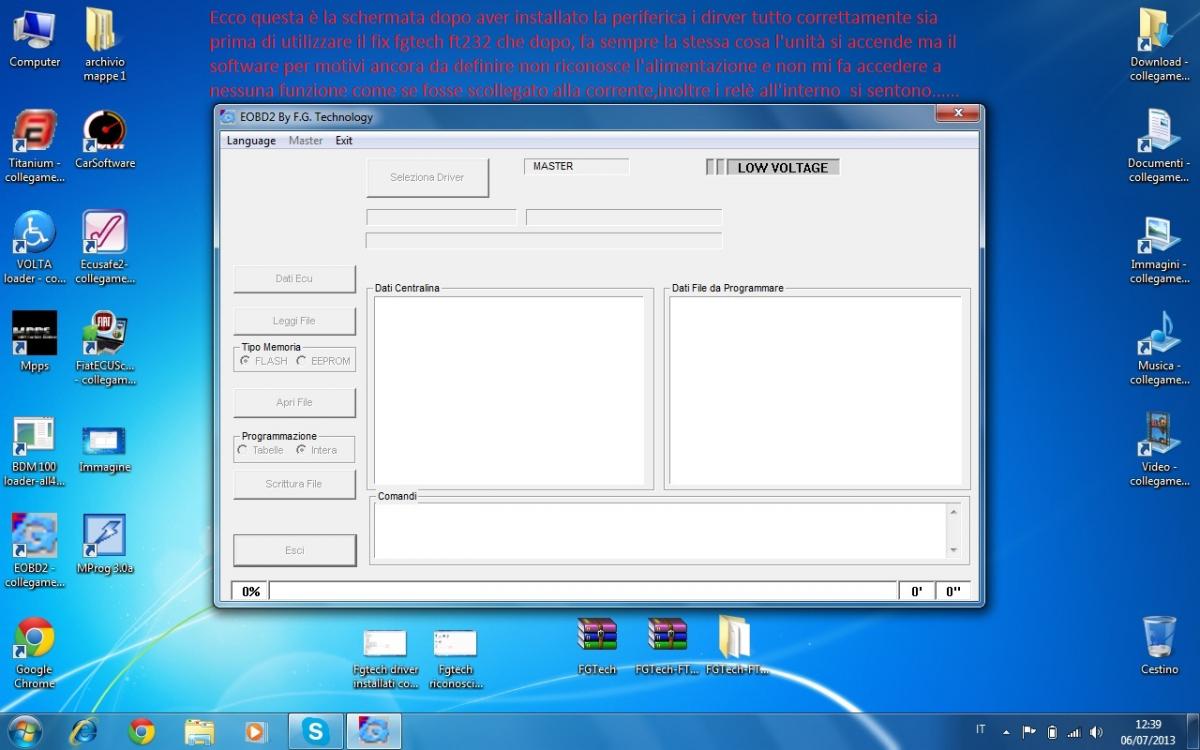Image resolution: width=1200 pixels, height=750 pixels.
Task: Open the Master menu
Action: click(x=305, y=141)
